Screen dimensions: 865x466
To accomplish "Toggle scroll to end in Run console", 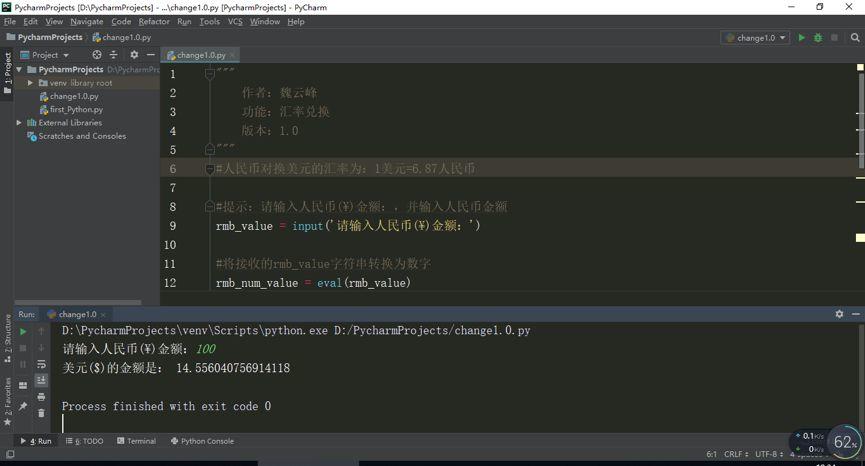I will coord(41,381).
